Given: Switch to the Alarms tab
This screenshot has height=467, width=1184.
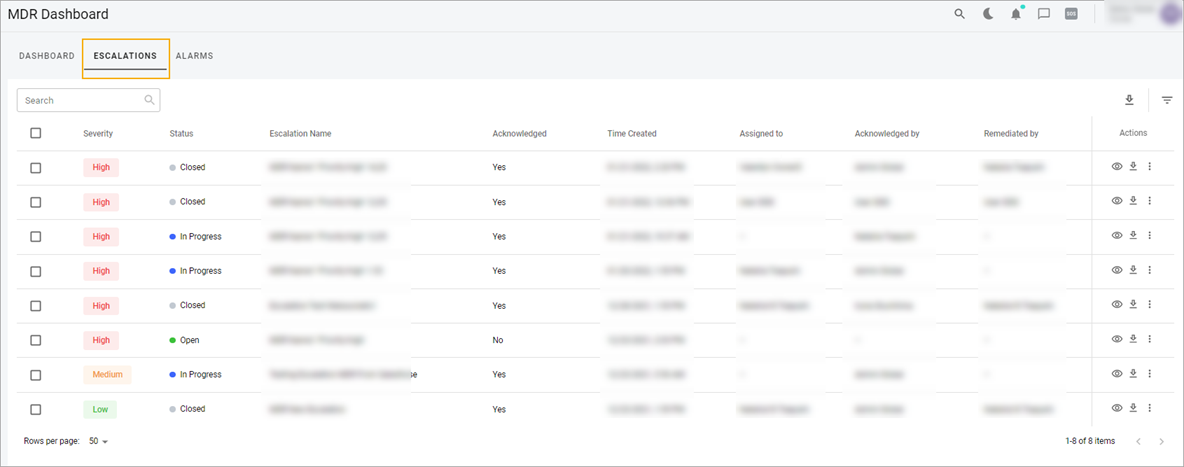Looking at the screenshot, I should click(194, 56).
